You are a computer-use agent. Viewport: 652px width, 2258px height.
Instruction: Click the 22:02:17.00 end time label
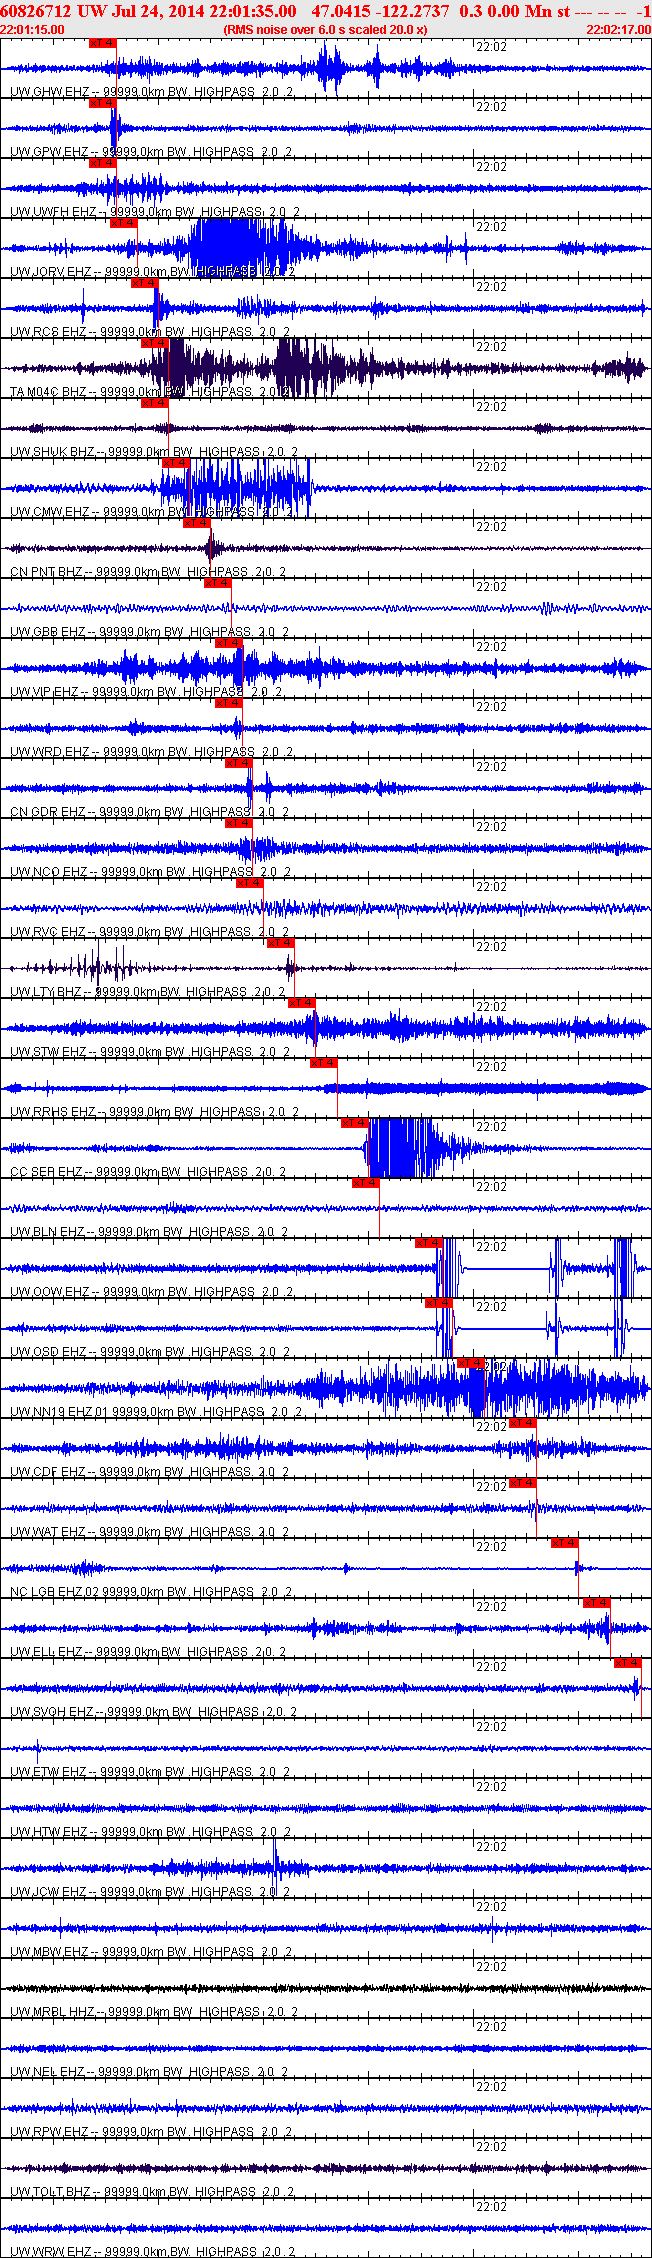(619, 30)
